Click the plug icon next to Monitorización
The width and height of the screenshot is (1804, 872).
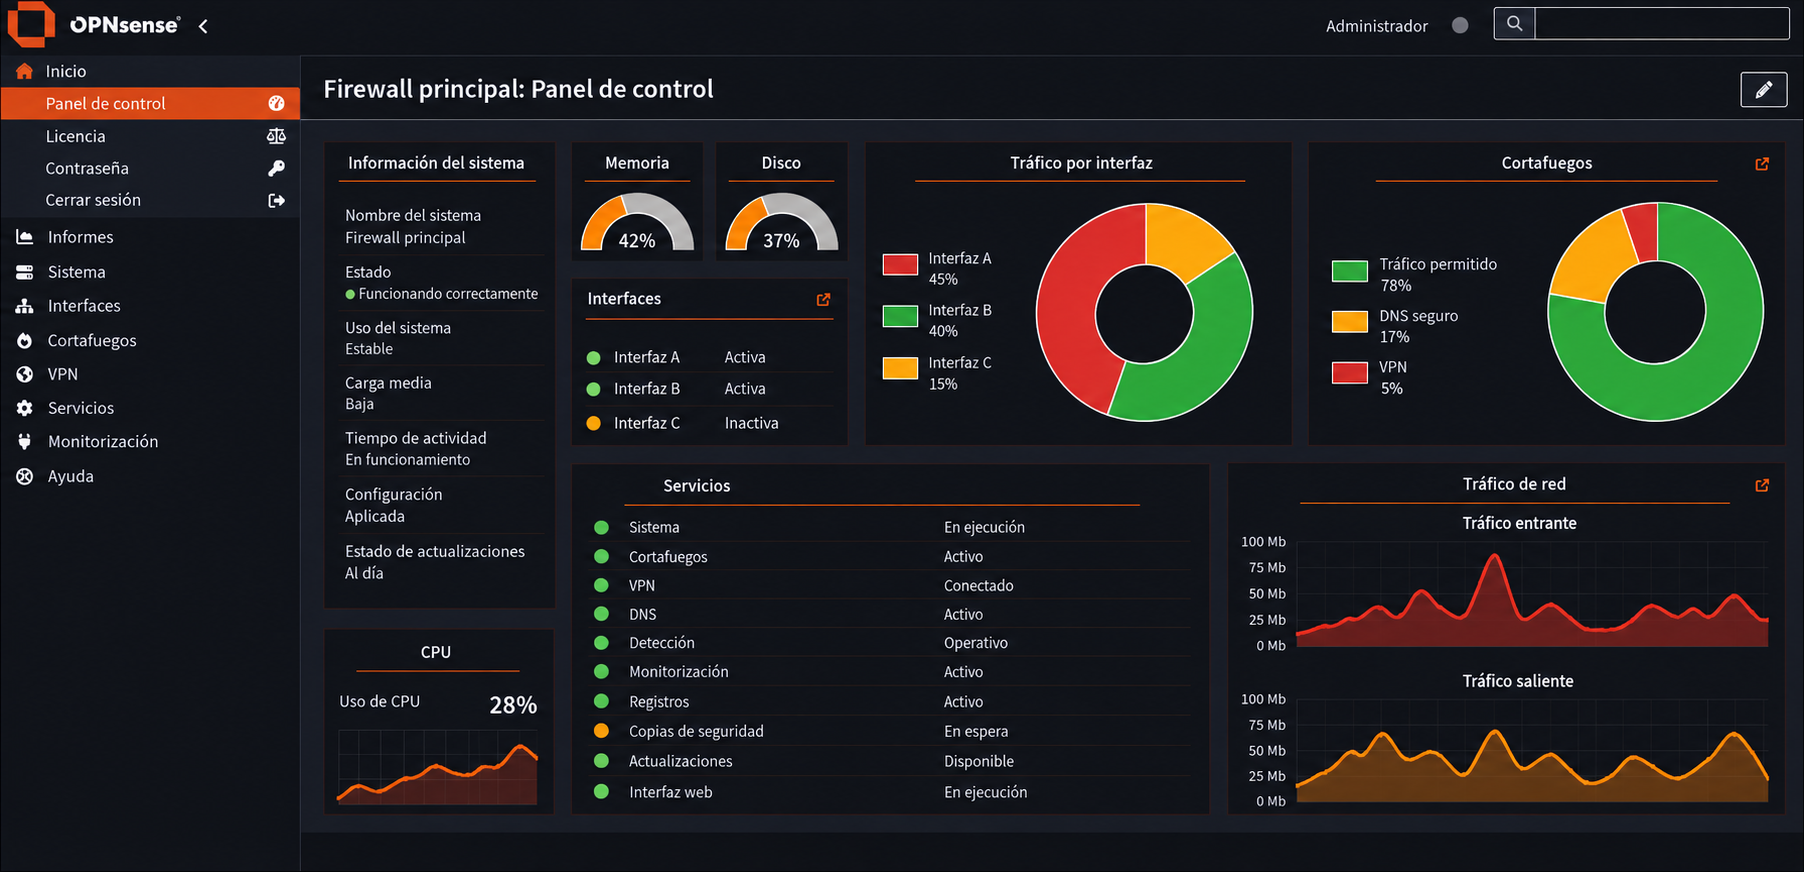tap(24, 441)
